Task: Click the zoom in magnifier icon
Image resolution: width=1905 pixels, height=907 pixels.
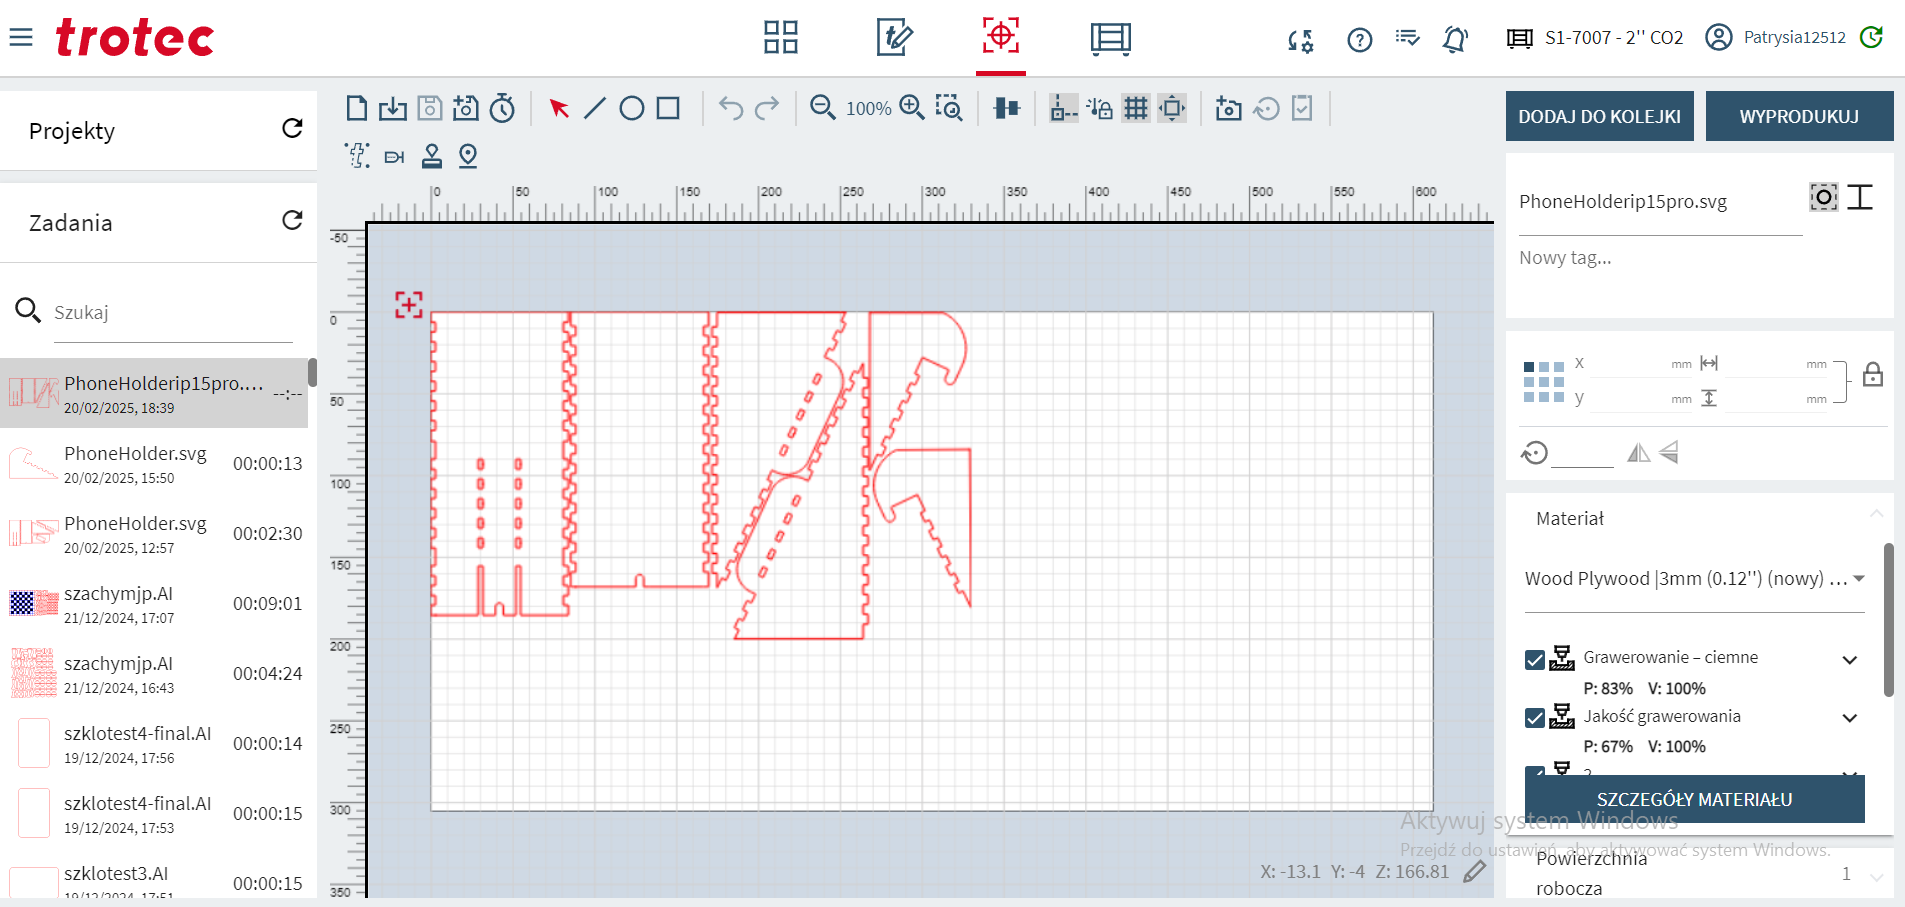Action: tap(912, 108)
